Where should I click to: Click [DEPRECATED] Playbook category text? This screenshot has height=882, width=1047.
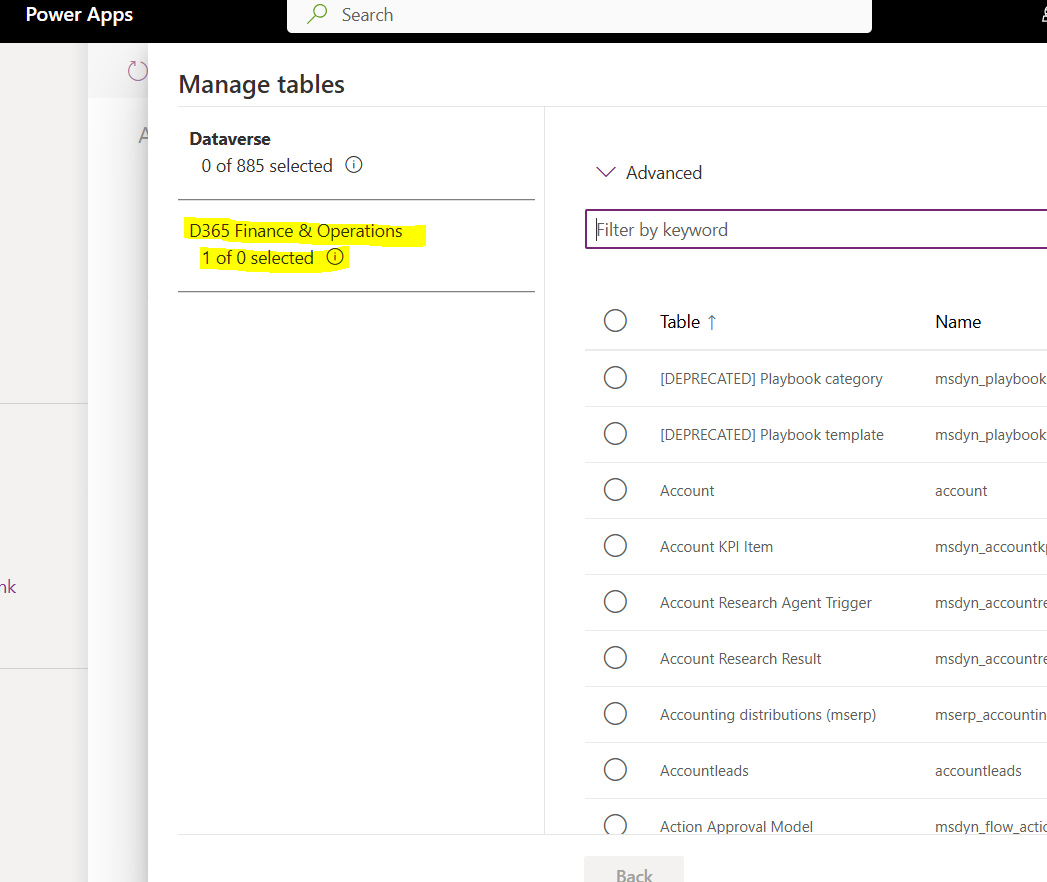click(771, 379)
